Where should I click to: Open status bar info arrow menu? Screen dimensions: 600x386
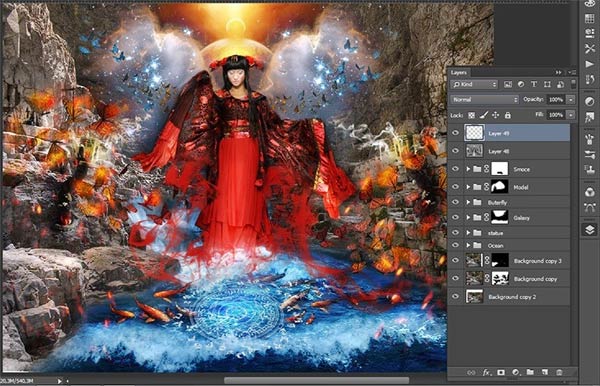point(59,381)
